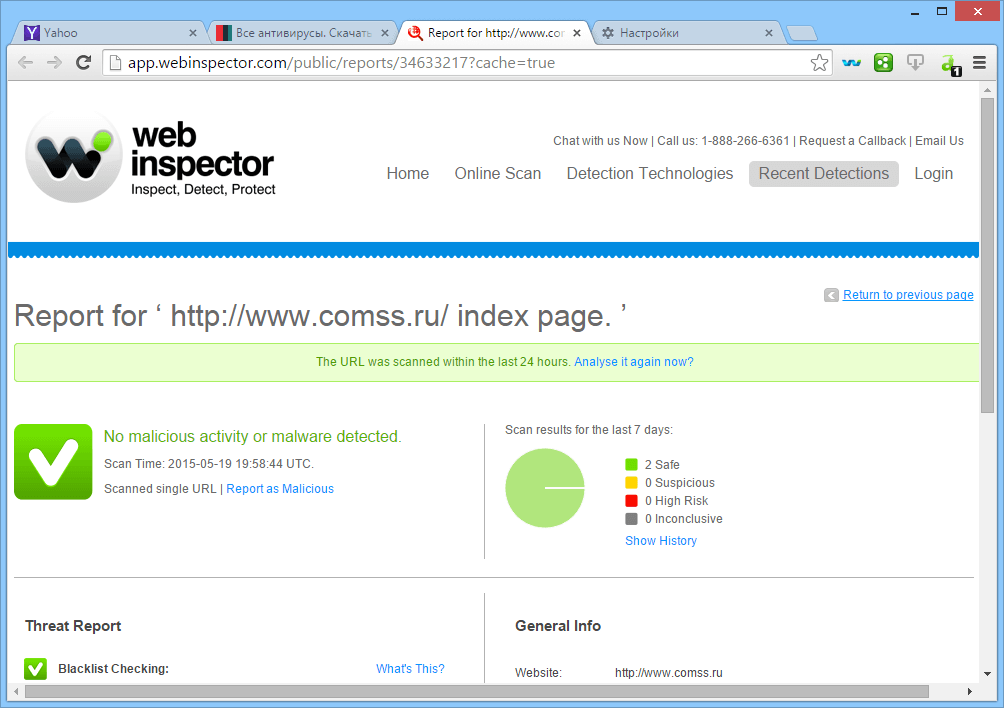Switch to the Yahoo tab
Image resolution: width=1004 pixels, height=708 pixels.
pos(109,33)
